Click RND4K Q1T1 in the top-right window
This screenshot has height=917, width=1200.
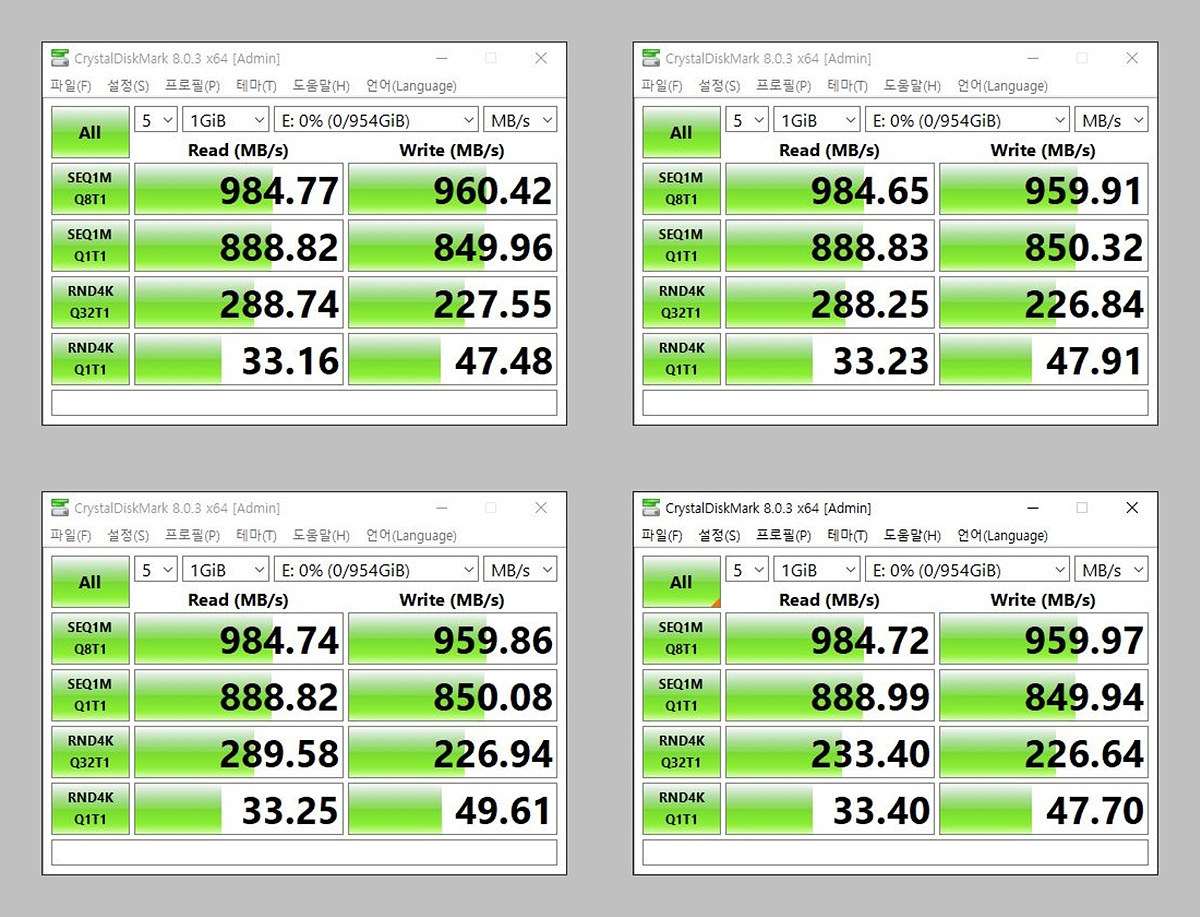pos(681,359)
